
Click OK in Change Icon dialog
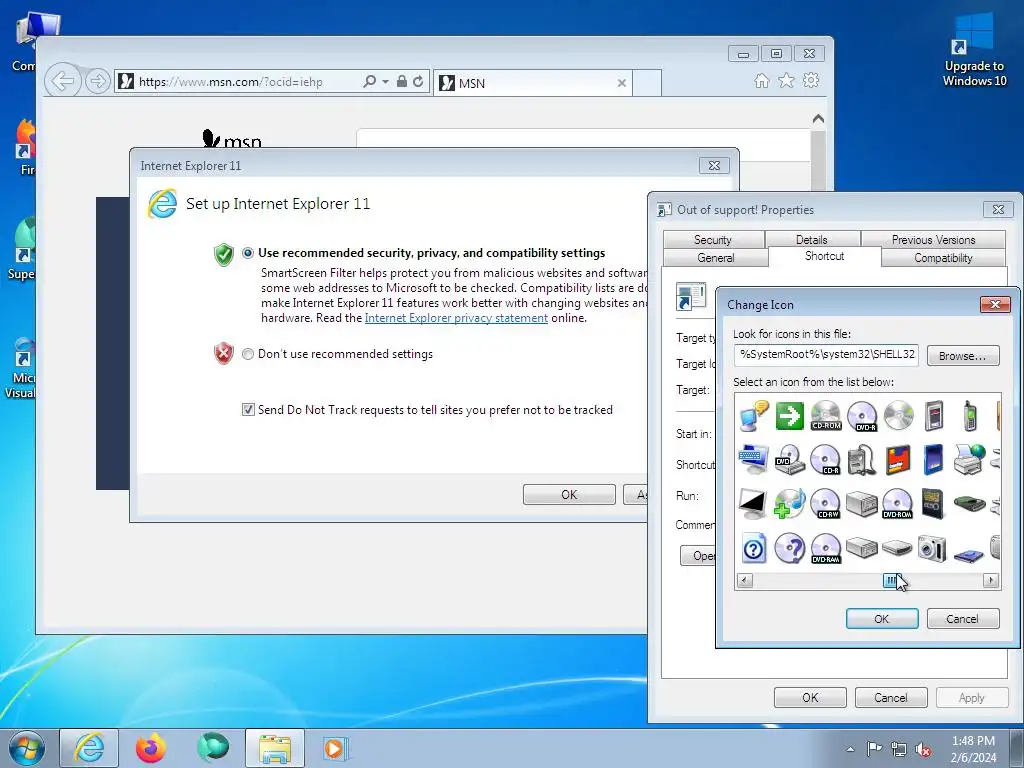point(882,618)
